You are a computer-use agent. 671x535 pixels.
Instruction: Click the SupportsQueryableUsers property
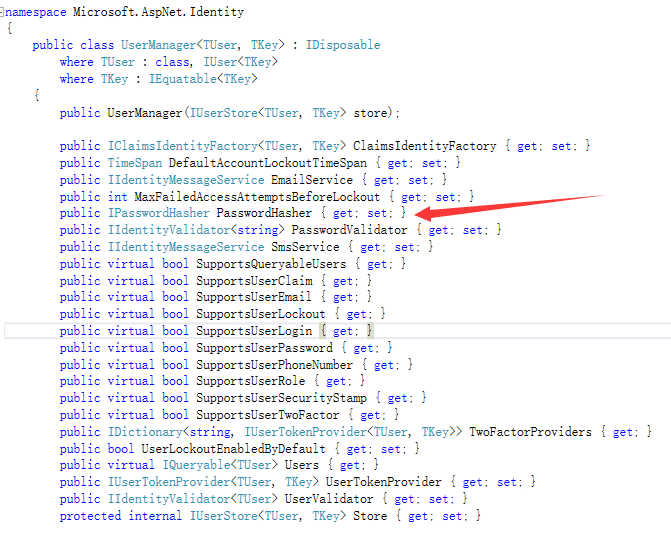(271, 264)
